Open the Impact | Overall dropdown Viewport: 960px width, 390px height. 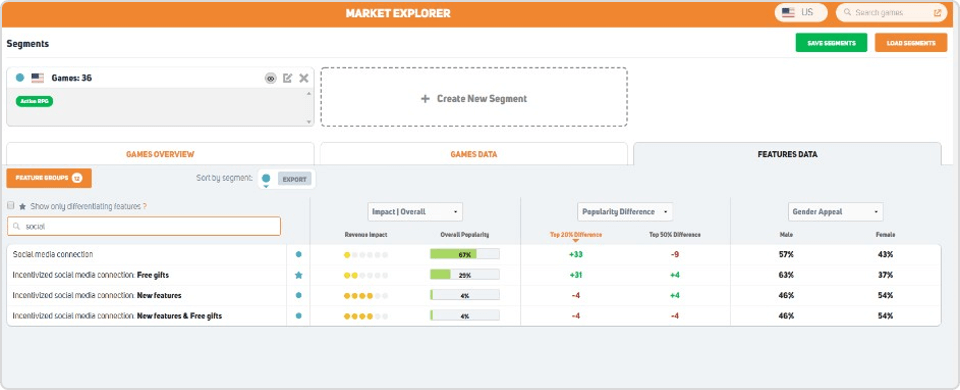[x=415, y=212]
